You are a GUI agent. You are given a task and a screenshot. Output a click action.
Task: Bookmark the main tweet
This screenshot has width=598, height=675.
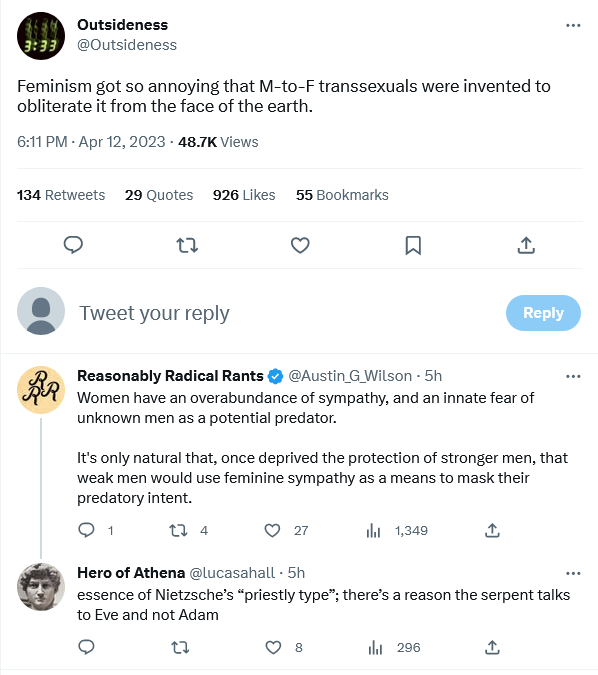tap(413, 245)
